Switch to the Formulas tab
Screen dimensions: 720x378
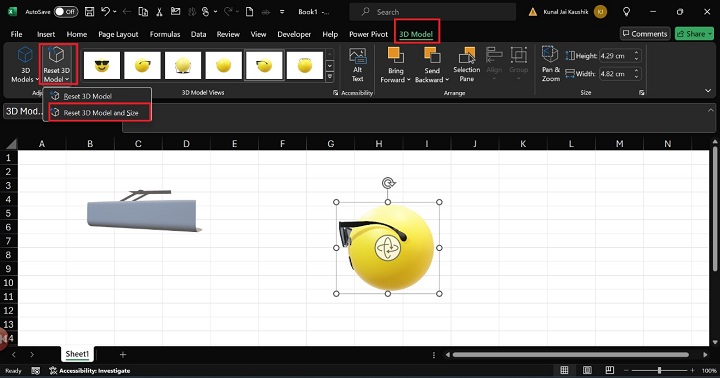click(165, 34)
